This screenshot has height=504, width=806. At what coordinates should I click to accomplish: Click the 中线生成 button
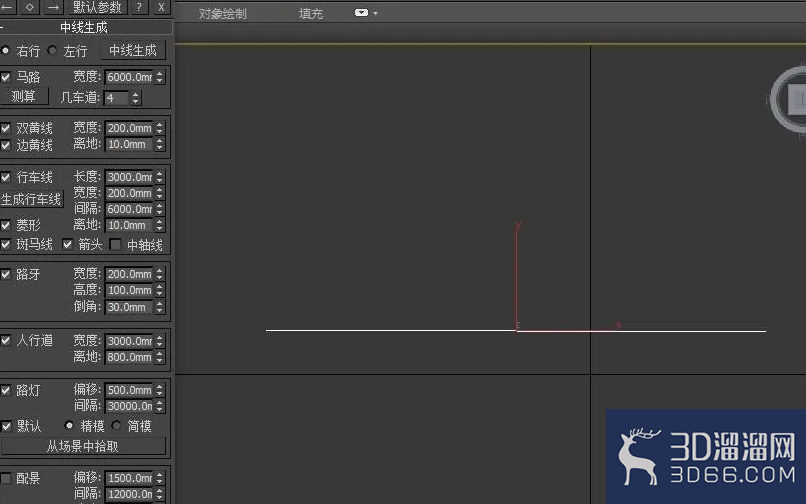tap(133, 50)
